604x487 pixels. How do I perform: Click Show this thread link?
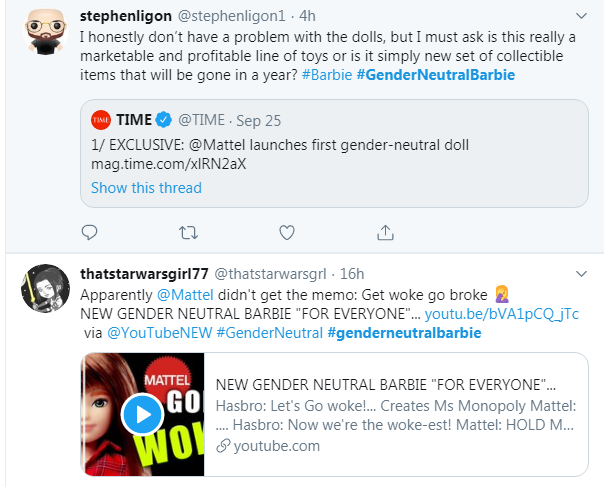tap(146, 188)
